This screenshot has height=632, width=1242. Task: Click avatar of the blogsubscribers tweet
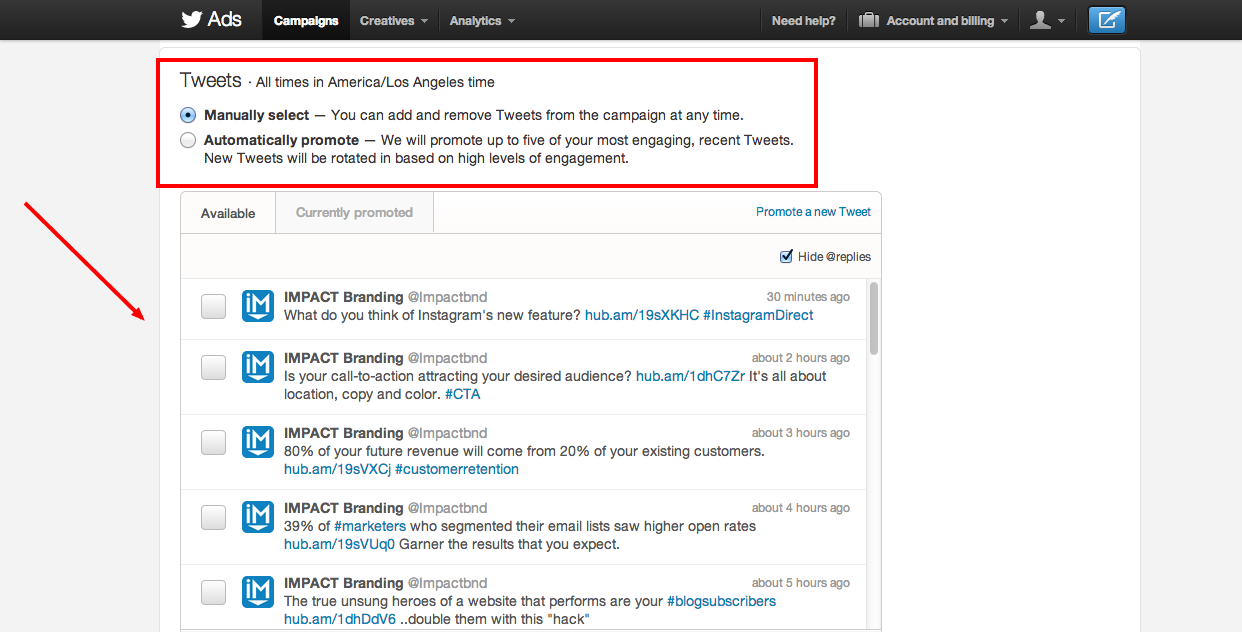[x=258, y=593]
